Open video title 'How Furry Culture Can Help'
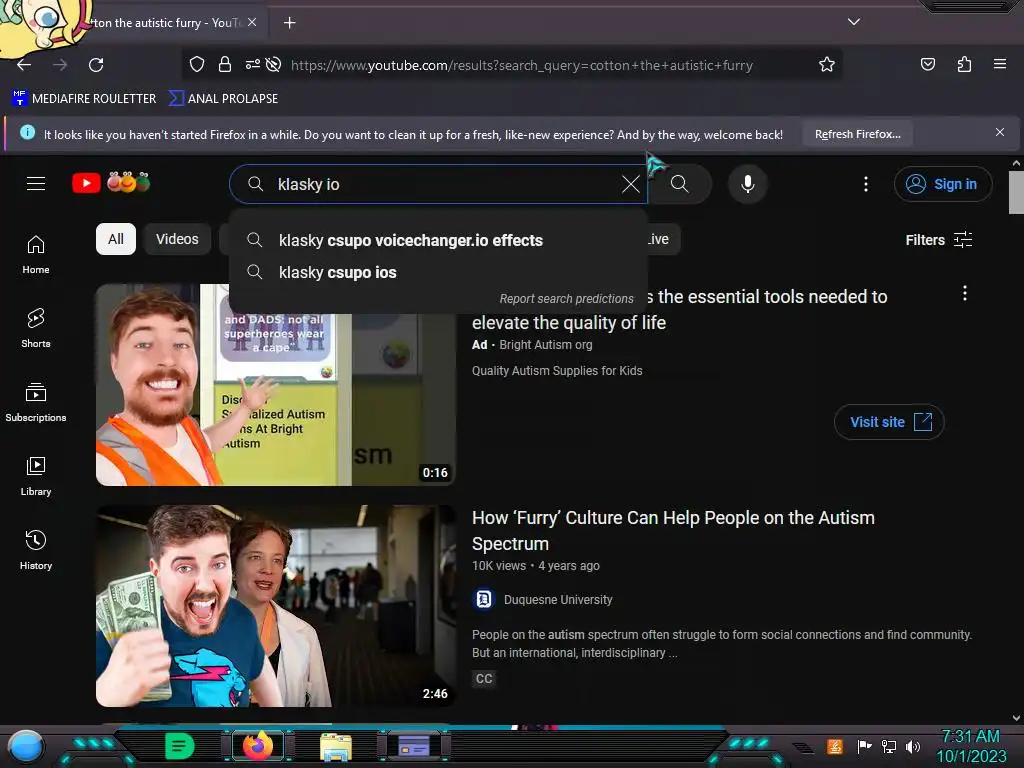 click(x=673, y=530)
